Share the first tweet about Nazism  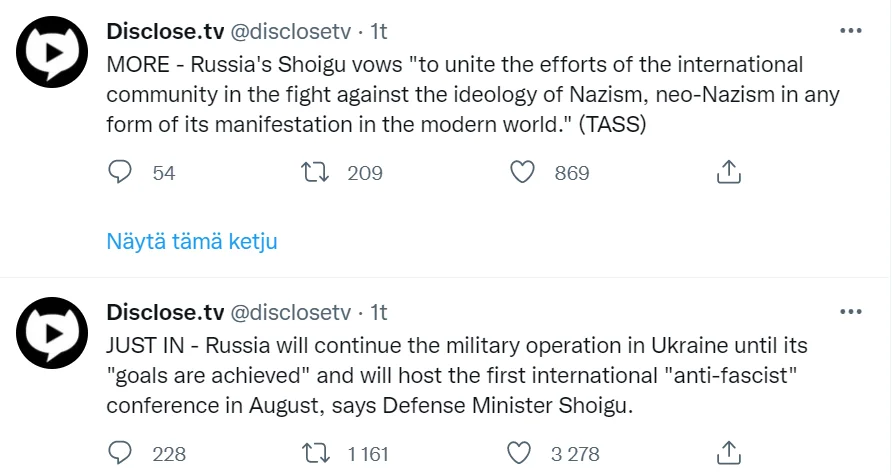(729, 173)
